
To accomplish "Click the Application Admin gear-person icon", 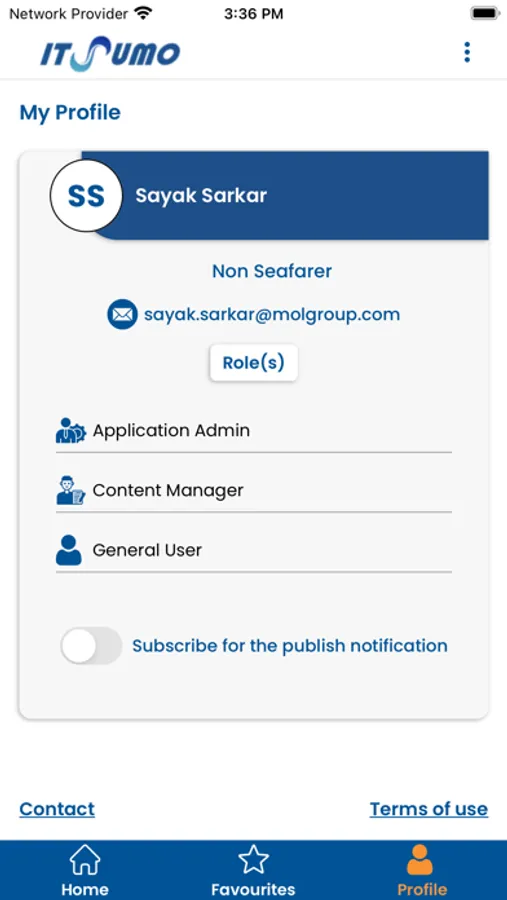I will pyautogui.click(x=71, y=430).
